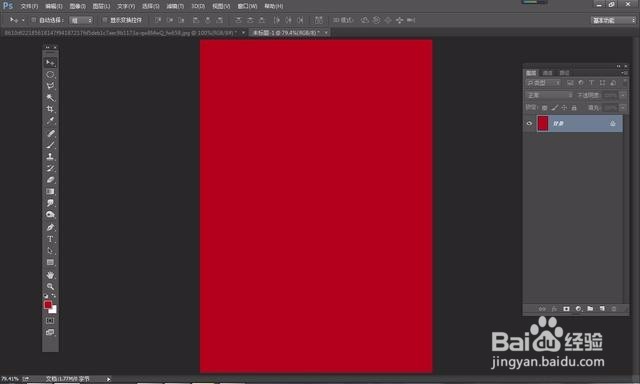This screenshot has width=640, height=384.
Task: Toggle Quick Mask mode icon
Action: (50, 321)
